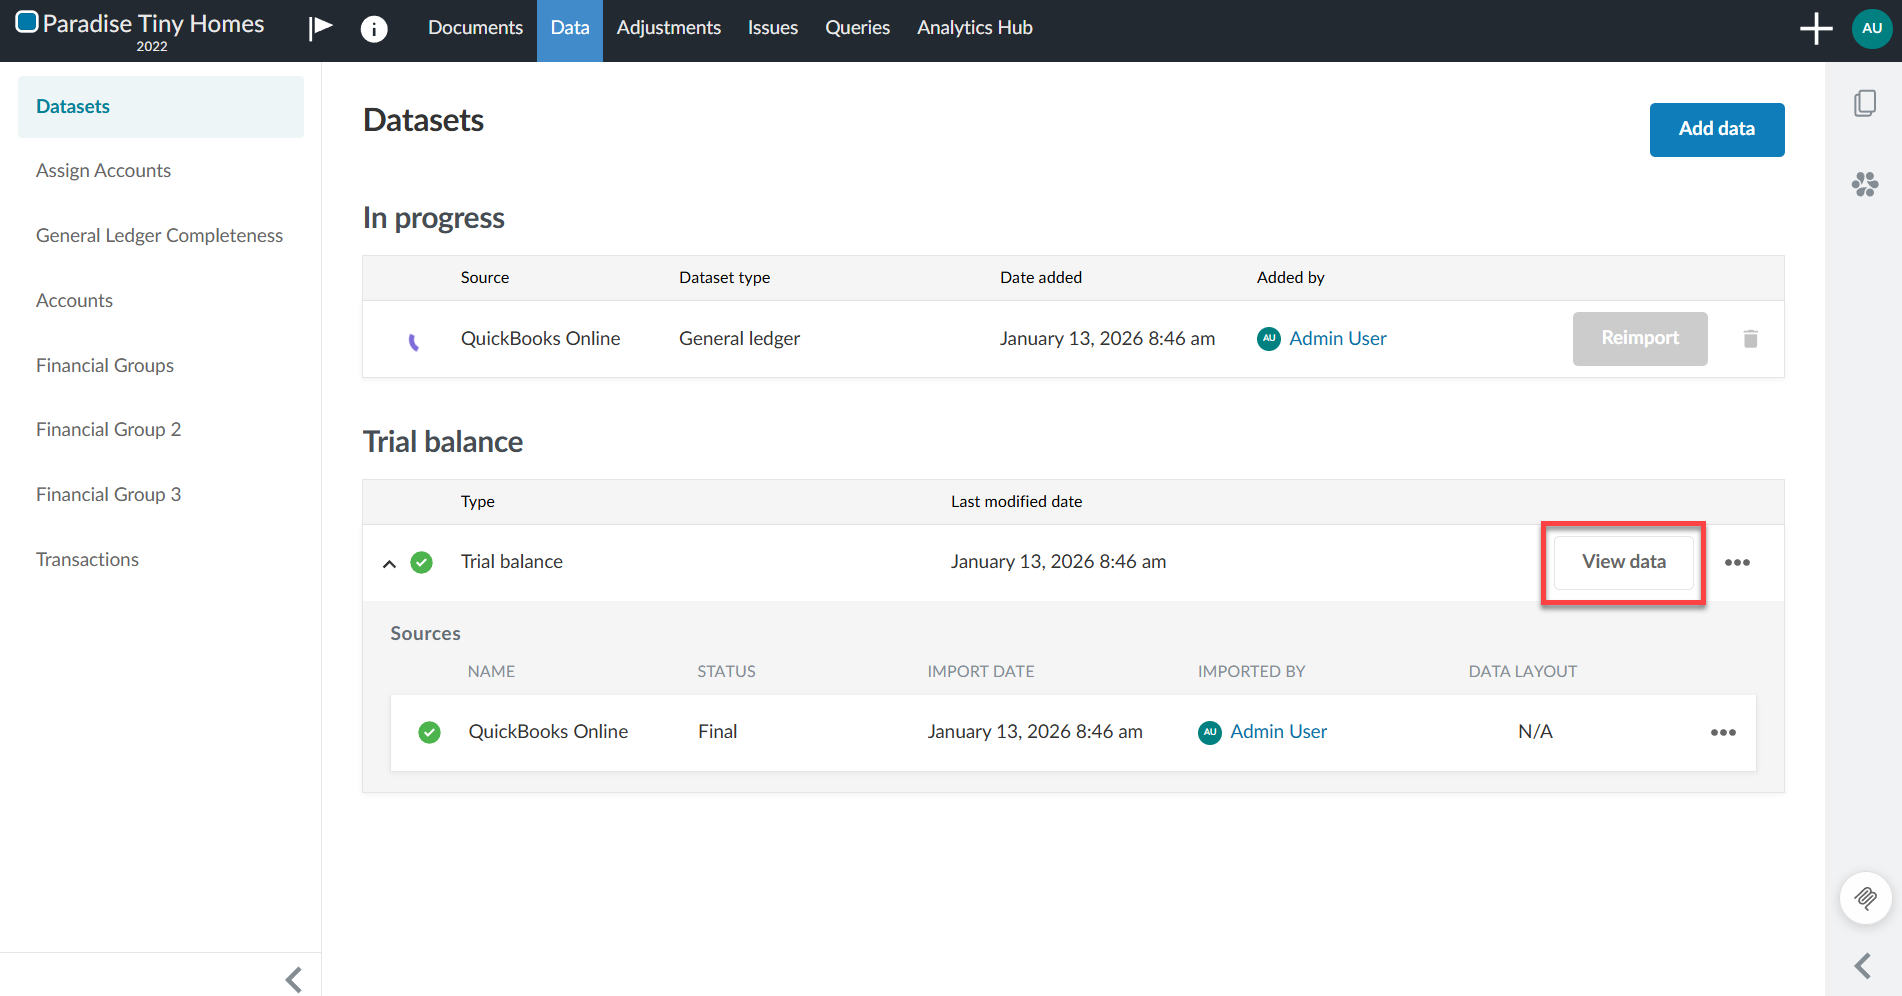Open the AU user avatar menu
Viewport: 1902px width, 996px height.
tap(1871, 28)
